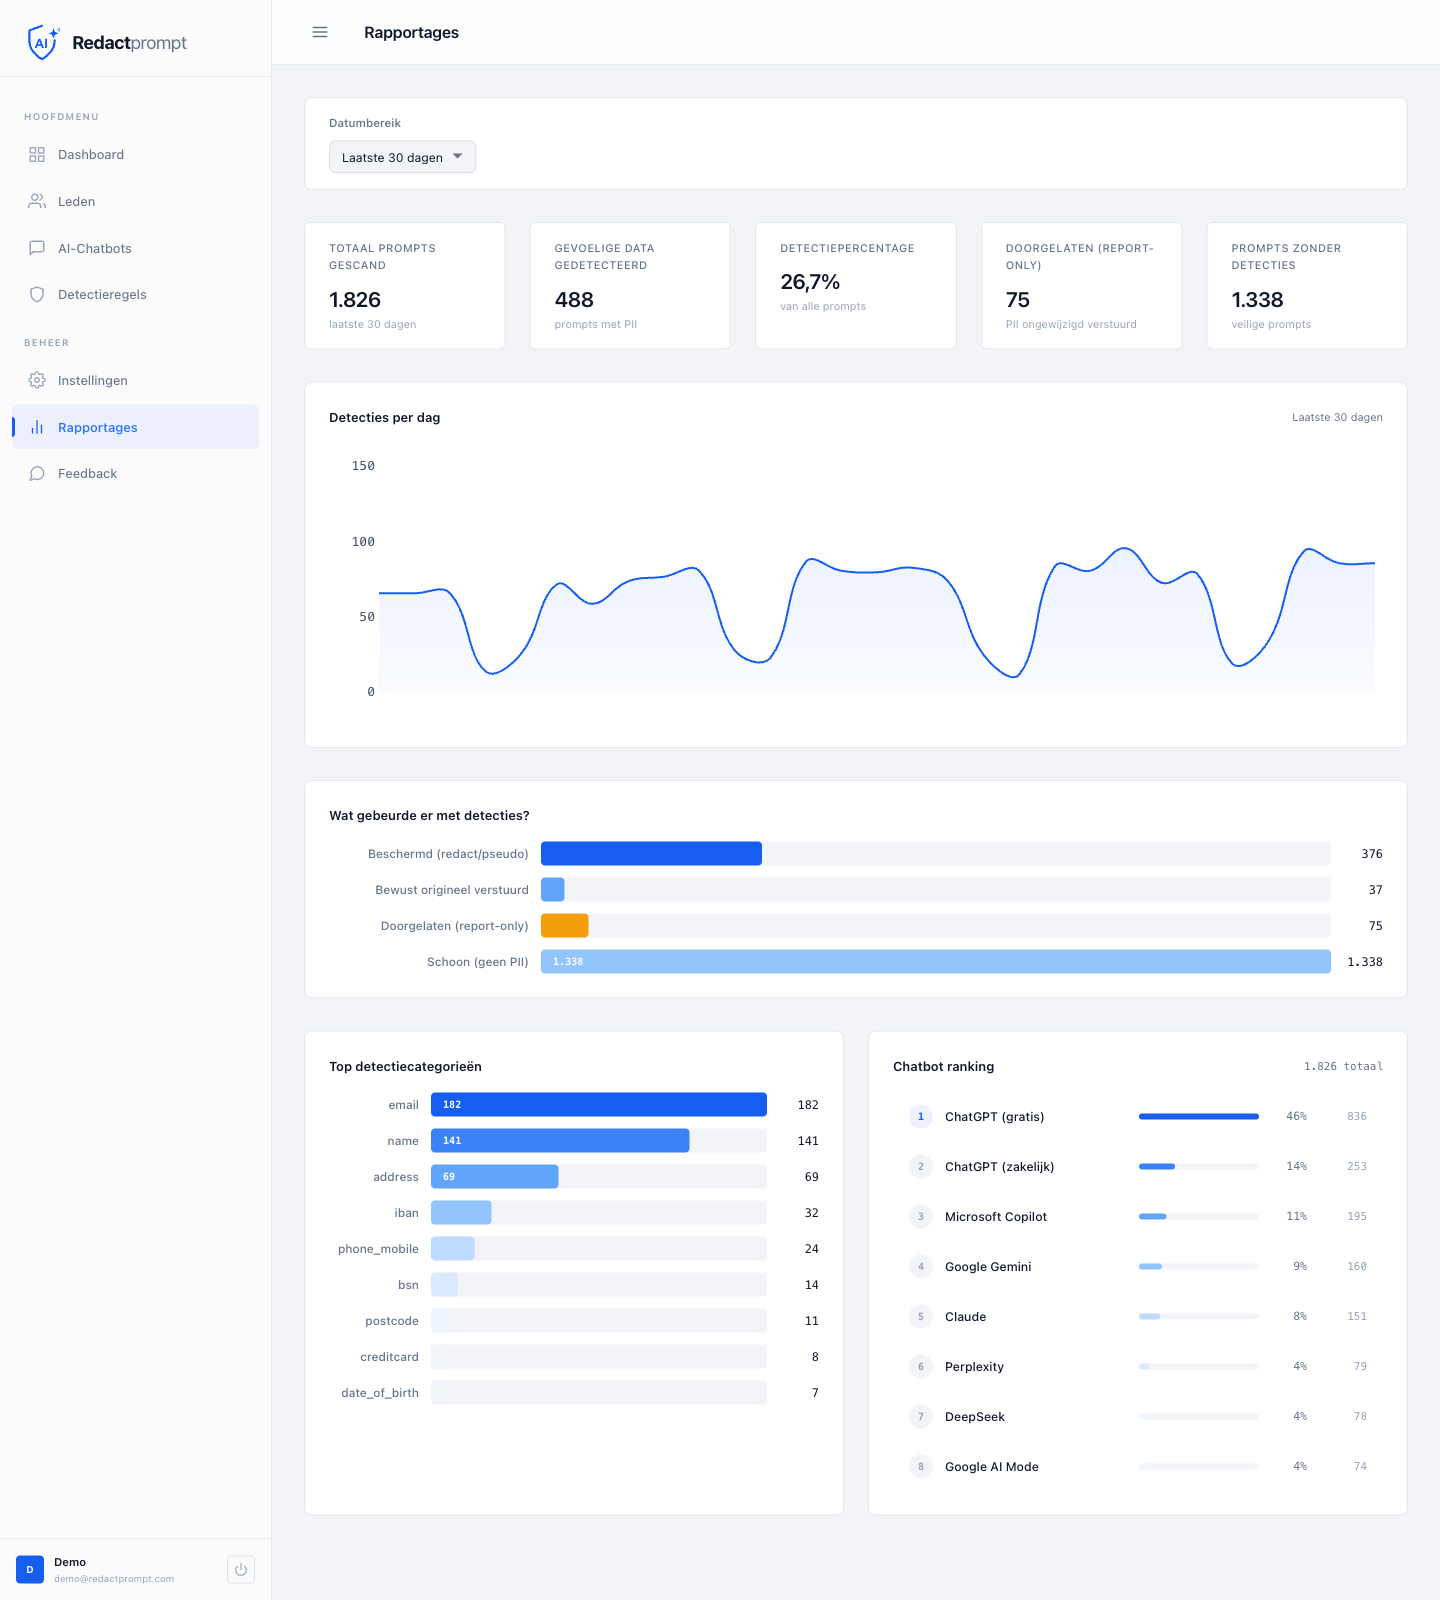Click the date_of_birth category label
This screenshot has height=1600, width=1440.
pyautogui.click(x=380, y=1393)
